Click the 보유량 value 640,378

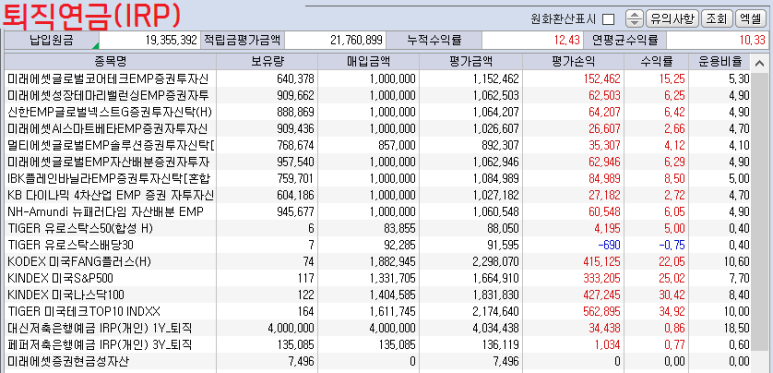click(x=296, y=78)
